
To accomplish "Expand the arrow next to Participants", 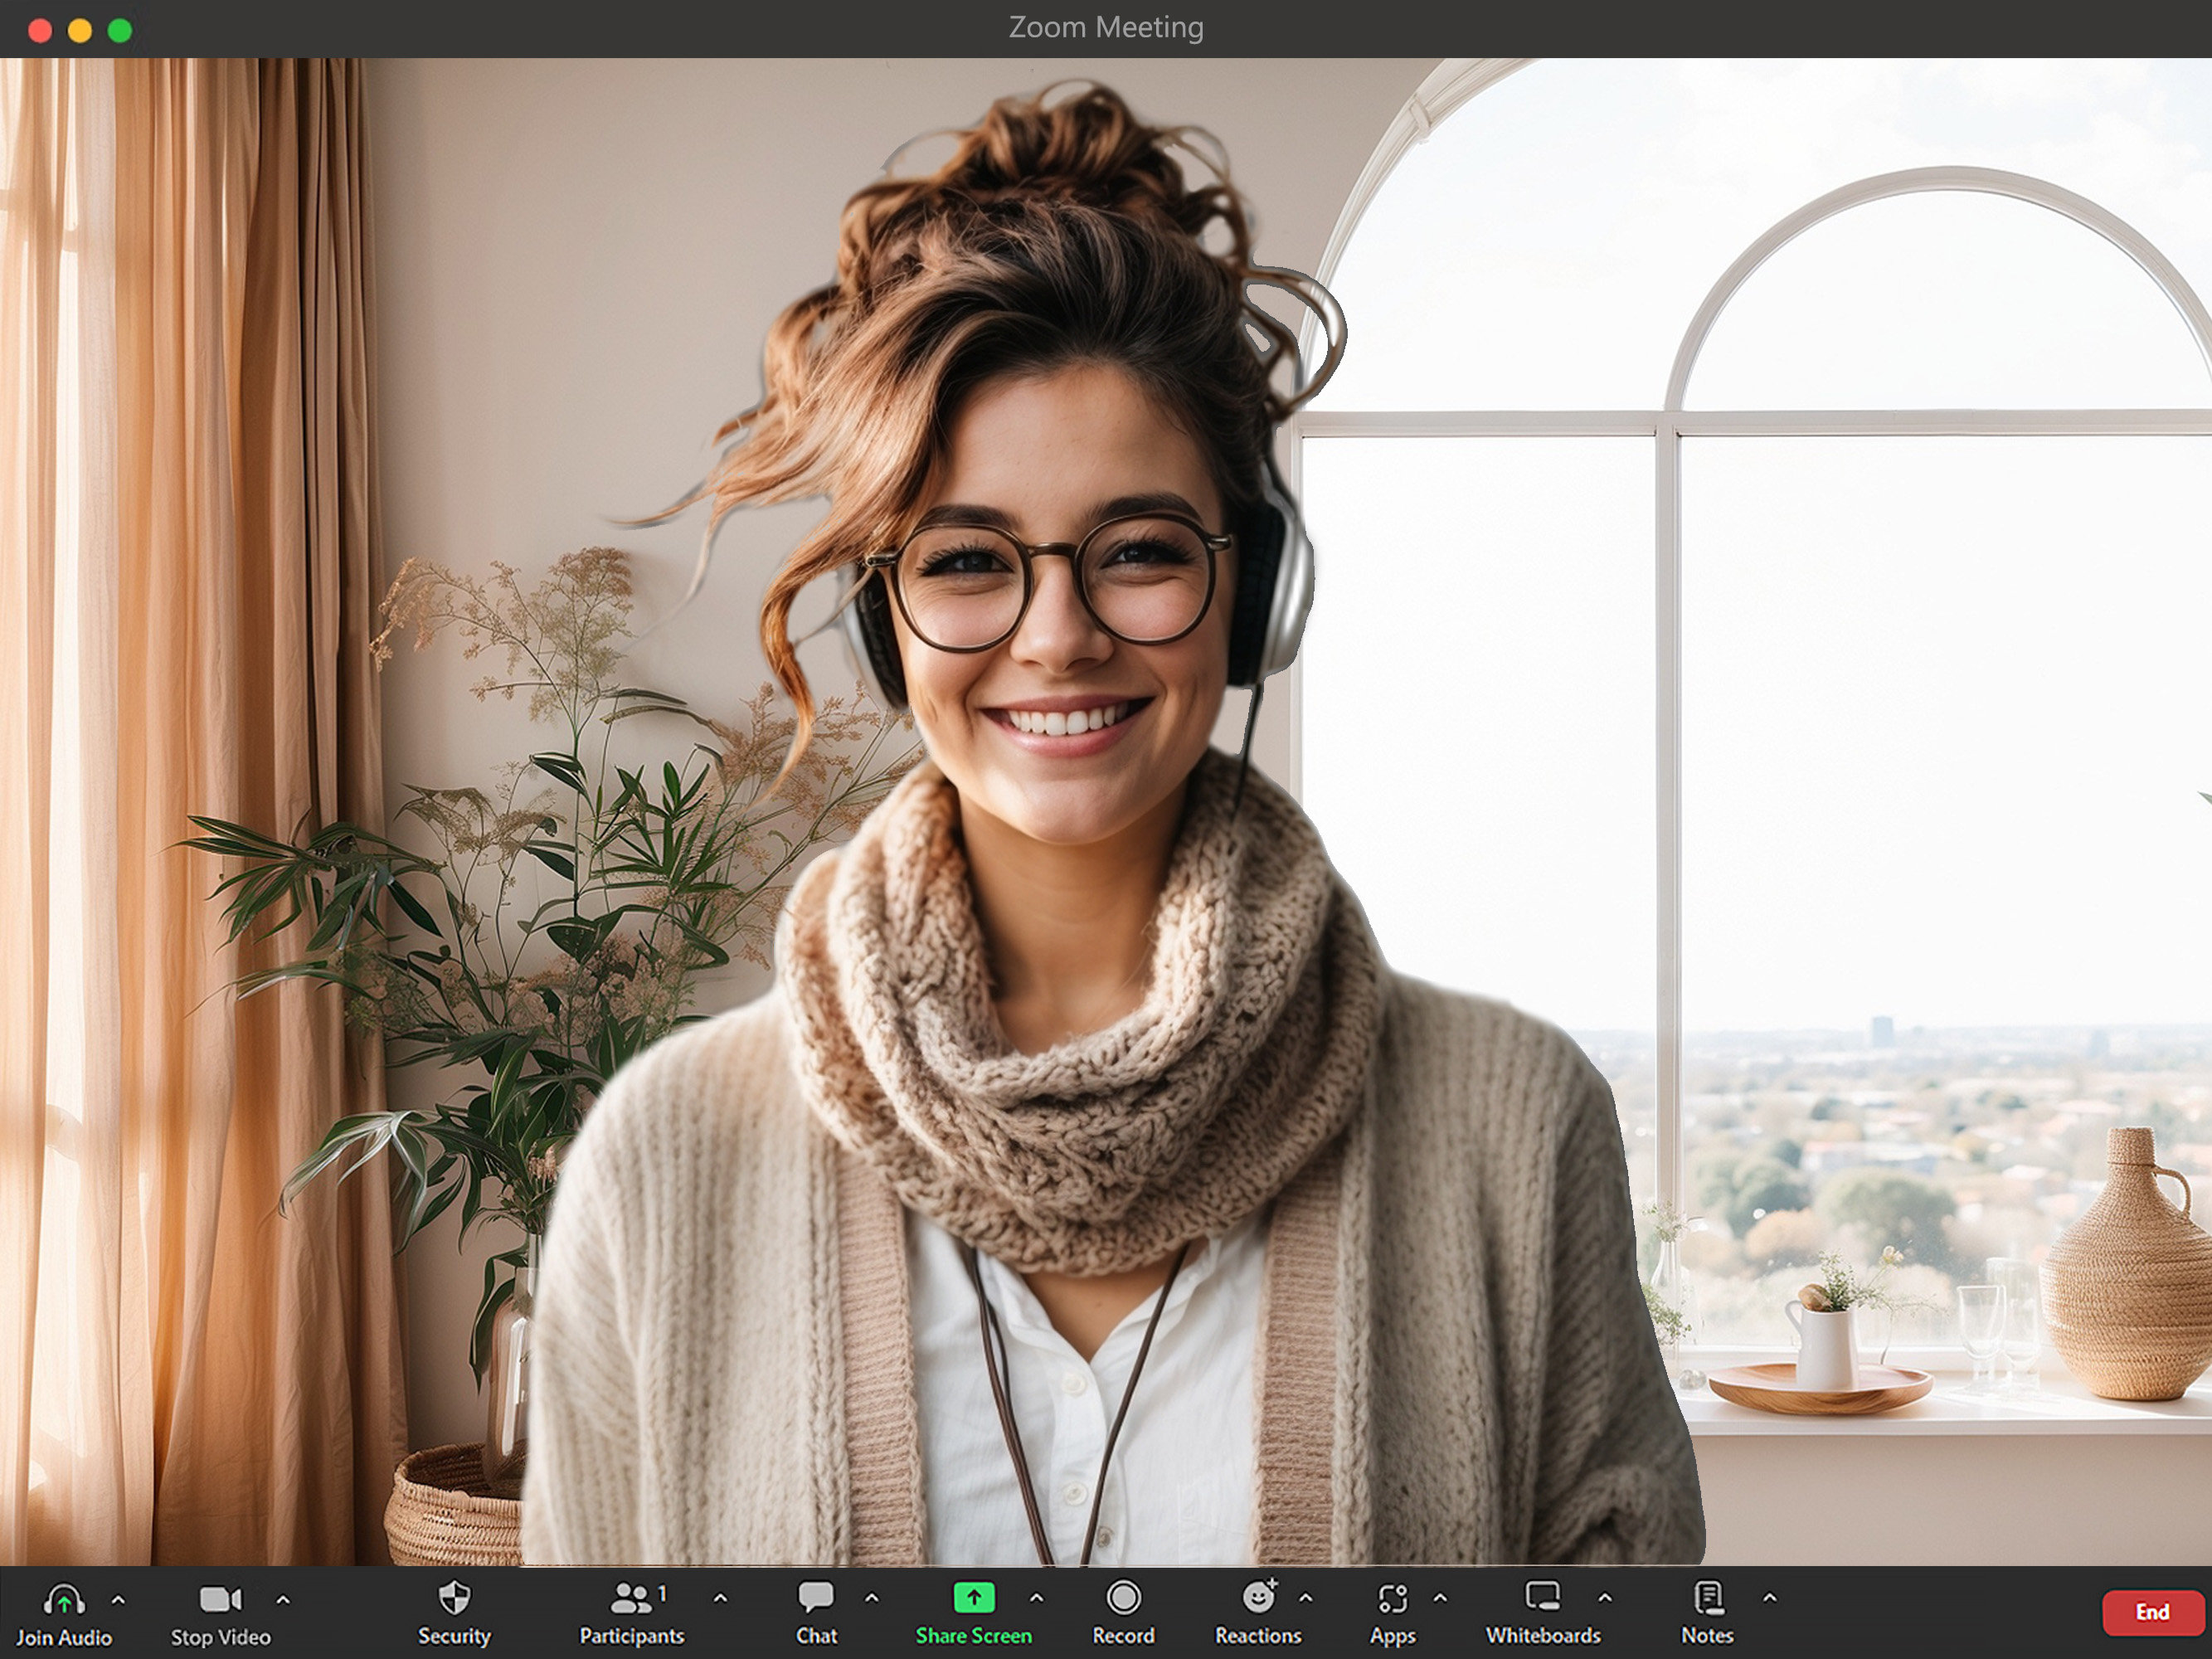I will [720, 1598].
